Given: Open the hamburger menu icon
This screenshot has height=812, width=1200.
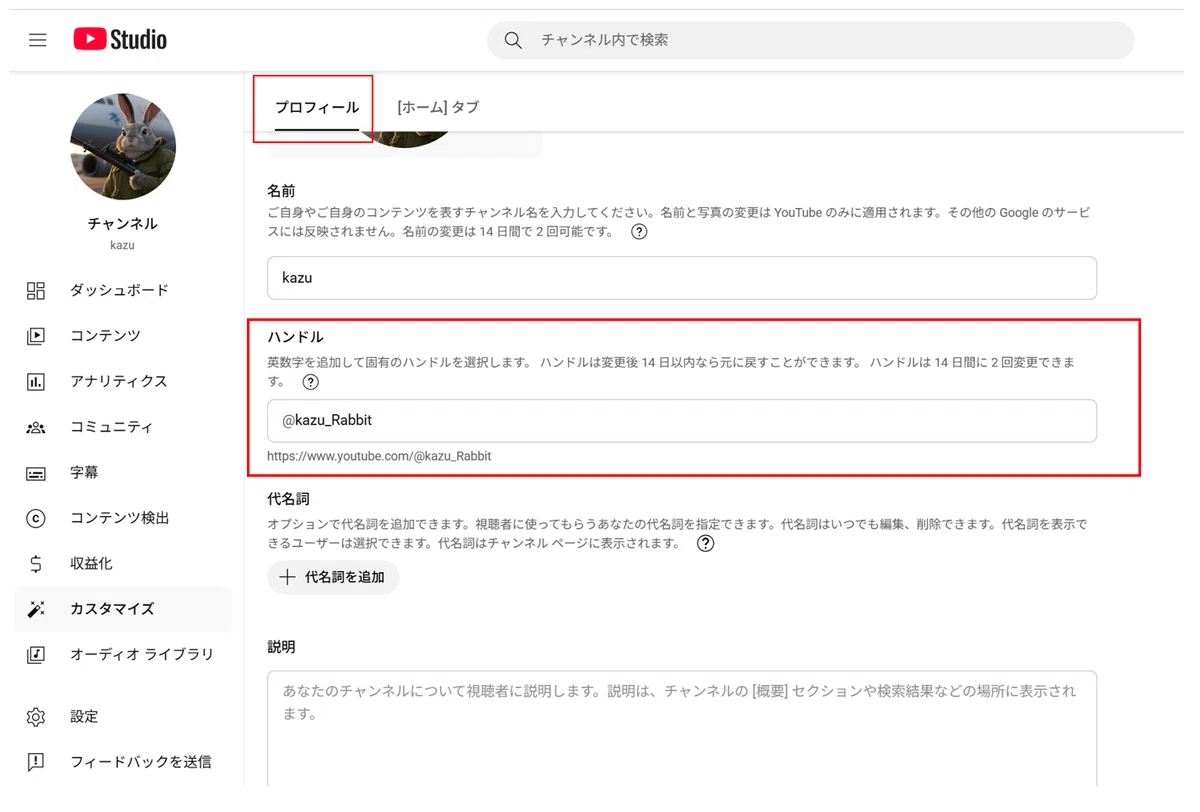Looking at the screenshot, I should click(37, 40).
